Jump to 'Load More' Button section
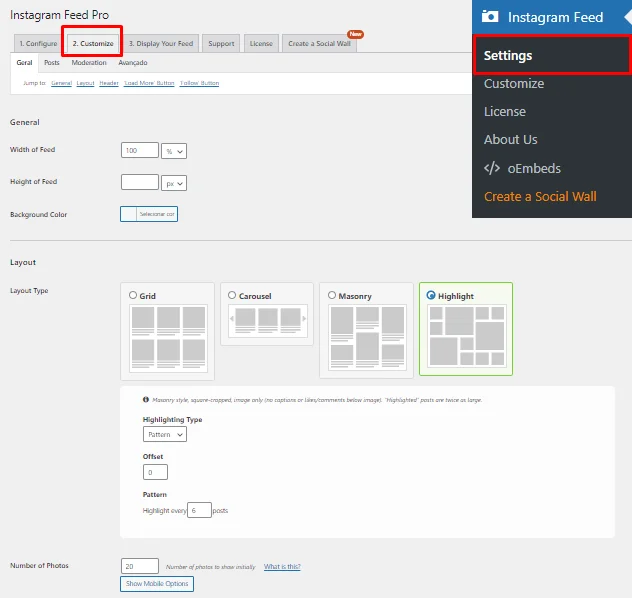The width and height of the screenshot is (632, 598). 149,83
